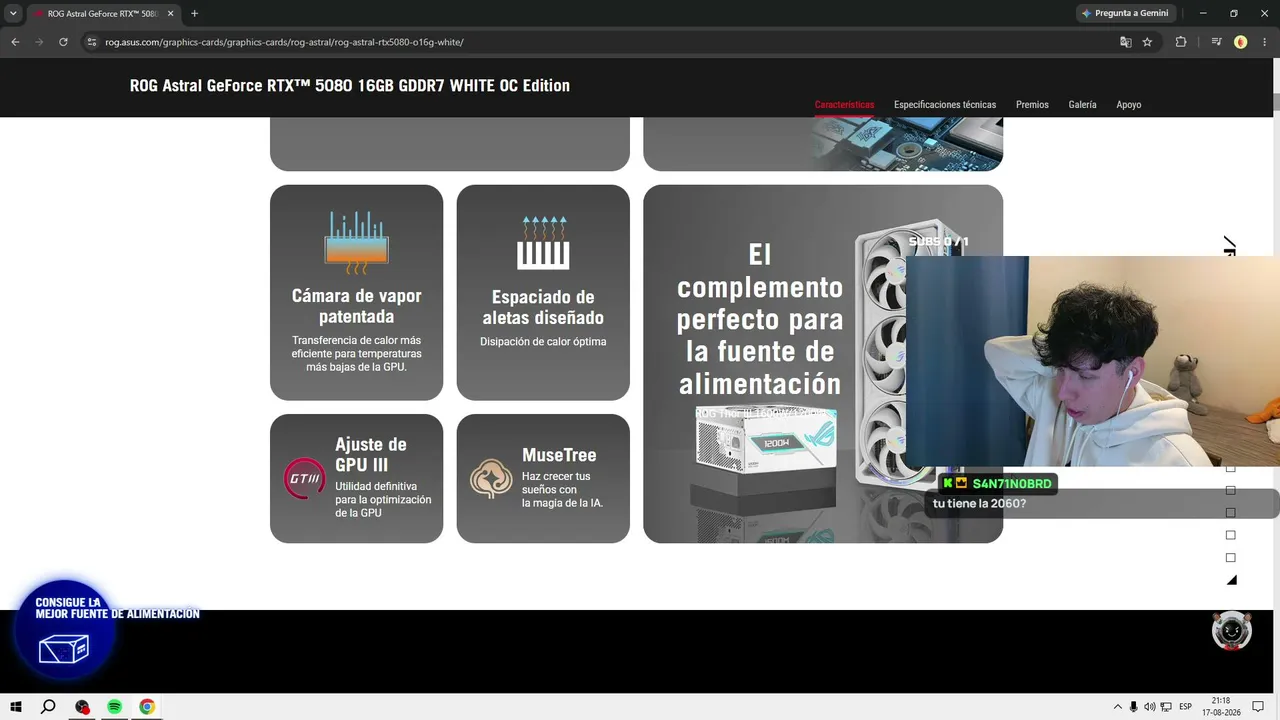1280x720 pixels.
Task: Click the Ajuste de GPU III heading
Action: click(x=371, y=454)
